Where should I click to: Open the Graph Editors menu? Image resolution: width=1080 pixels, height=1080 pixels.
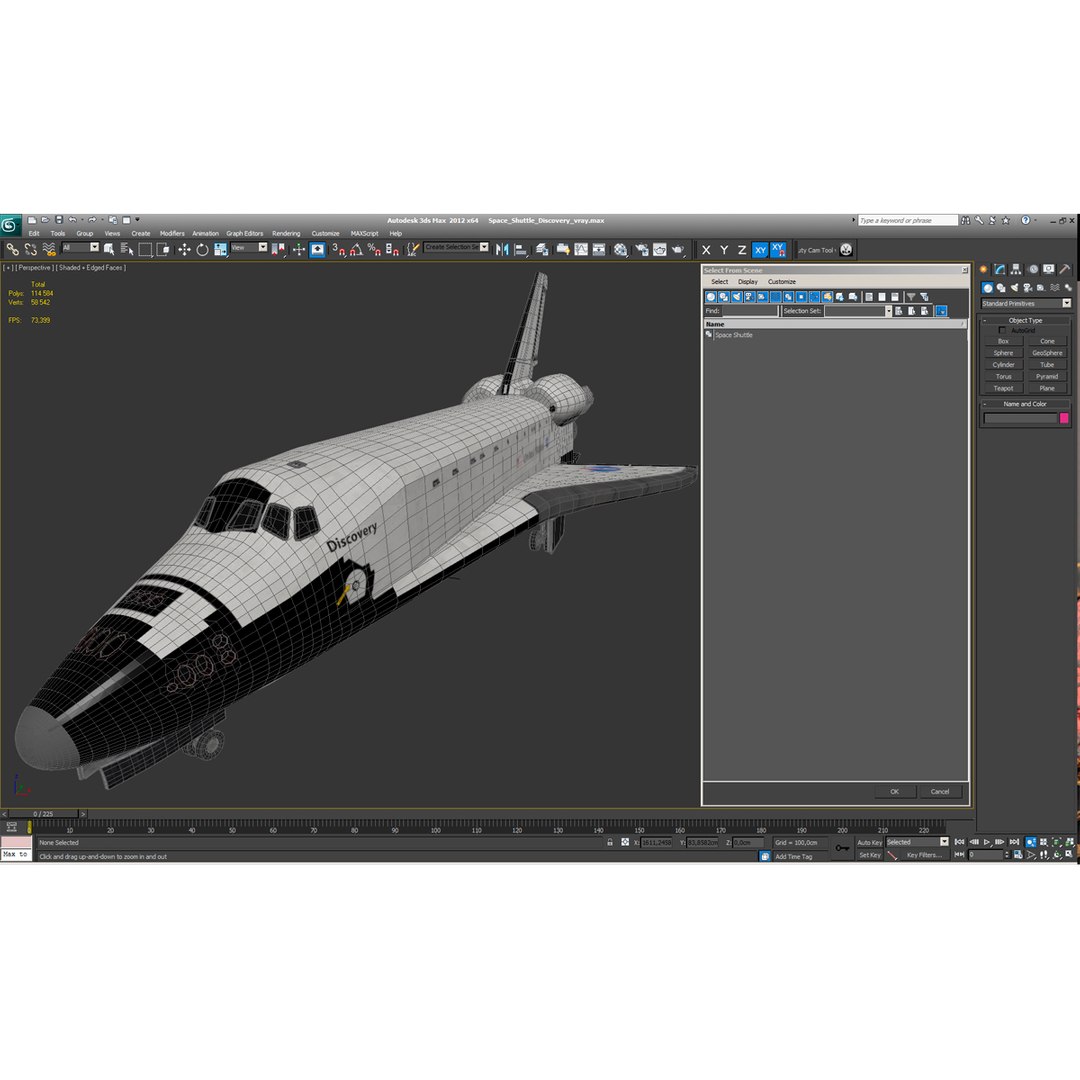point(245,233)
